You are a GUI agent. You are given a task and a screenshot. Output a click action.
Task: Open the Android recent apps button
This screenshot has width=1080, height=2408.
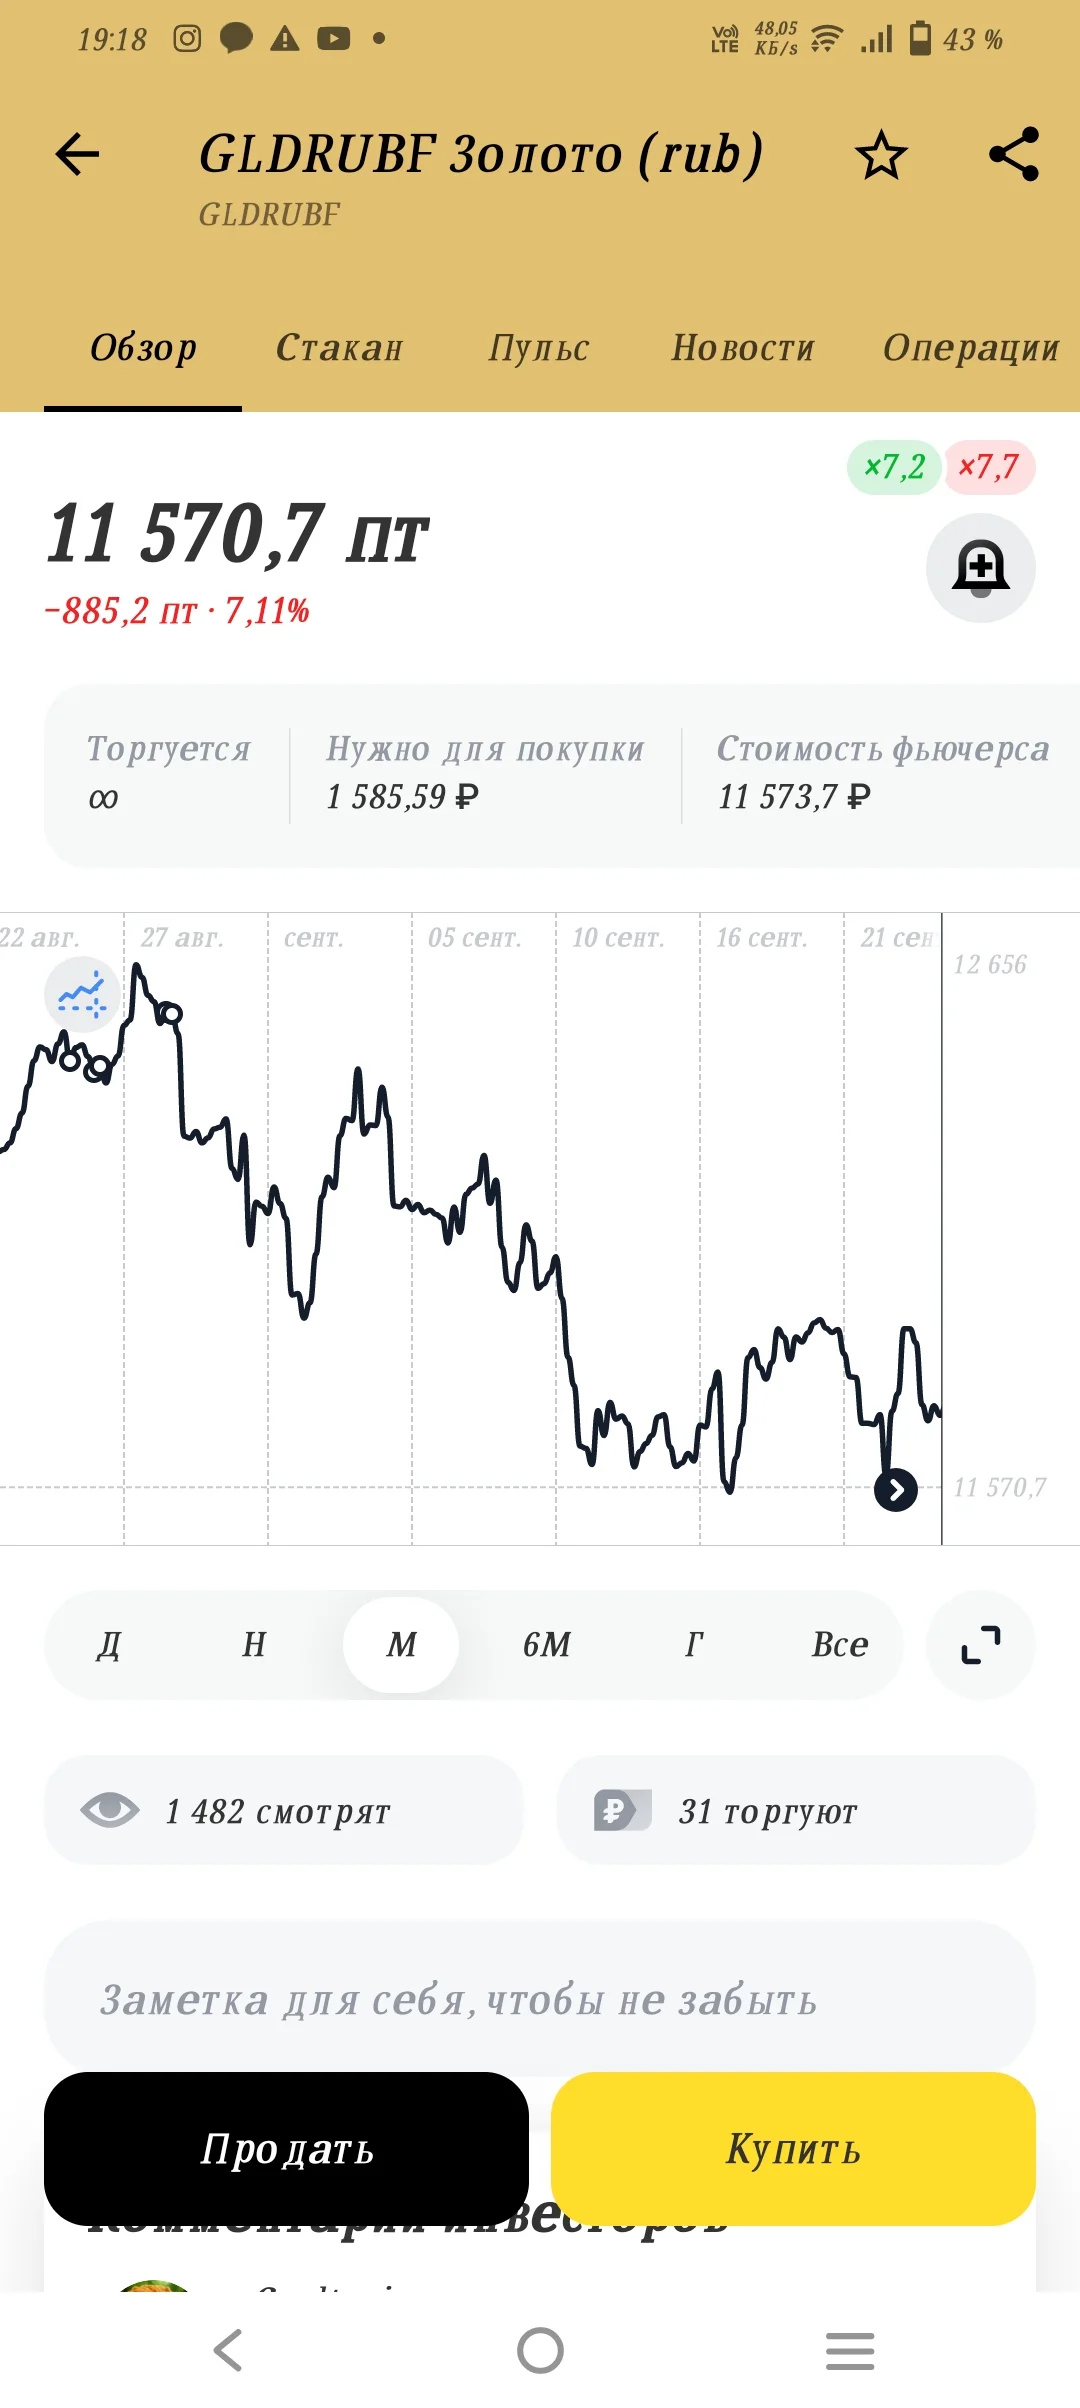(850, 2350)
